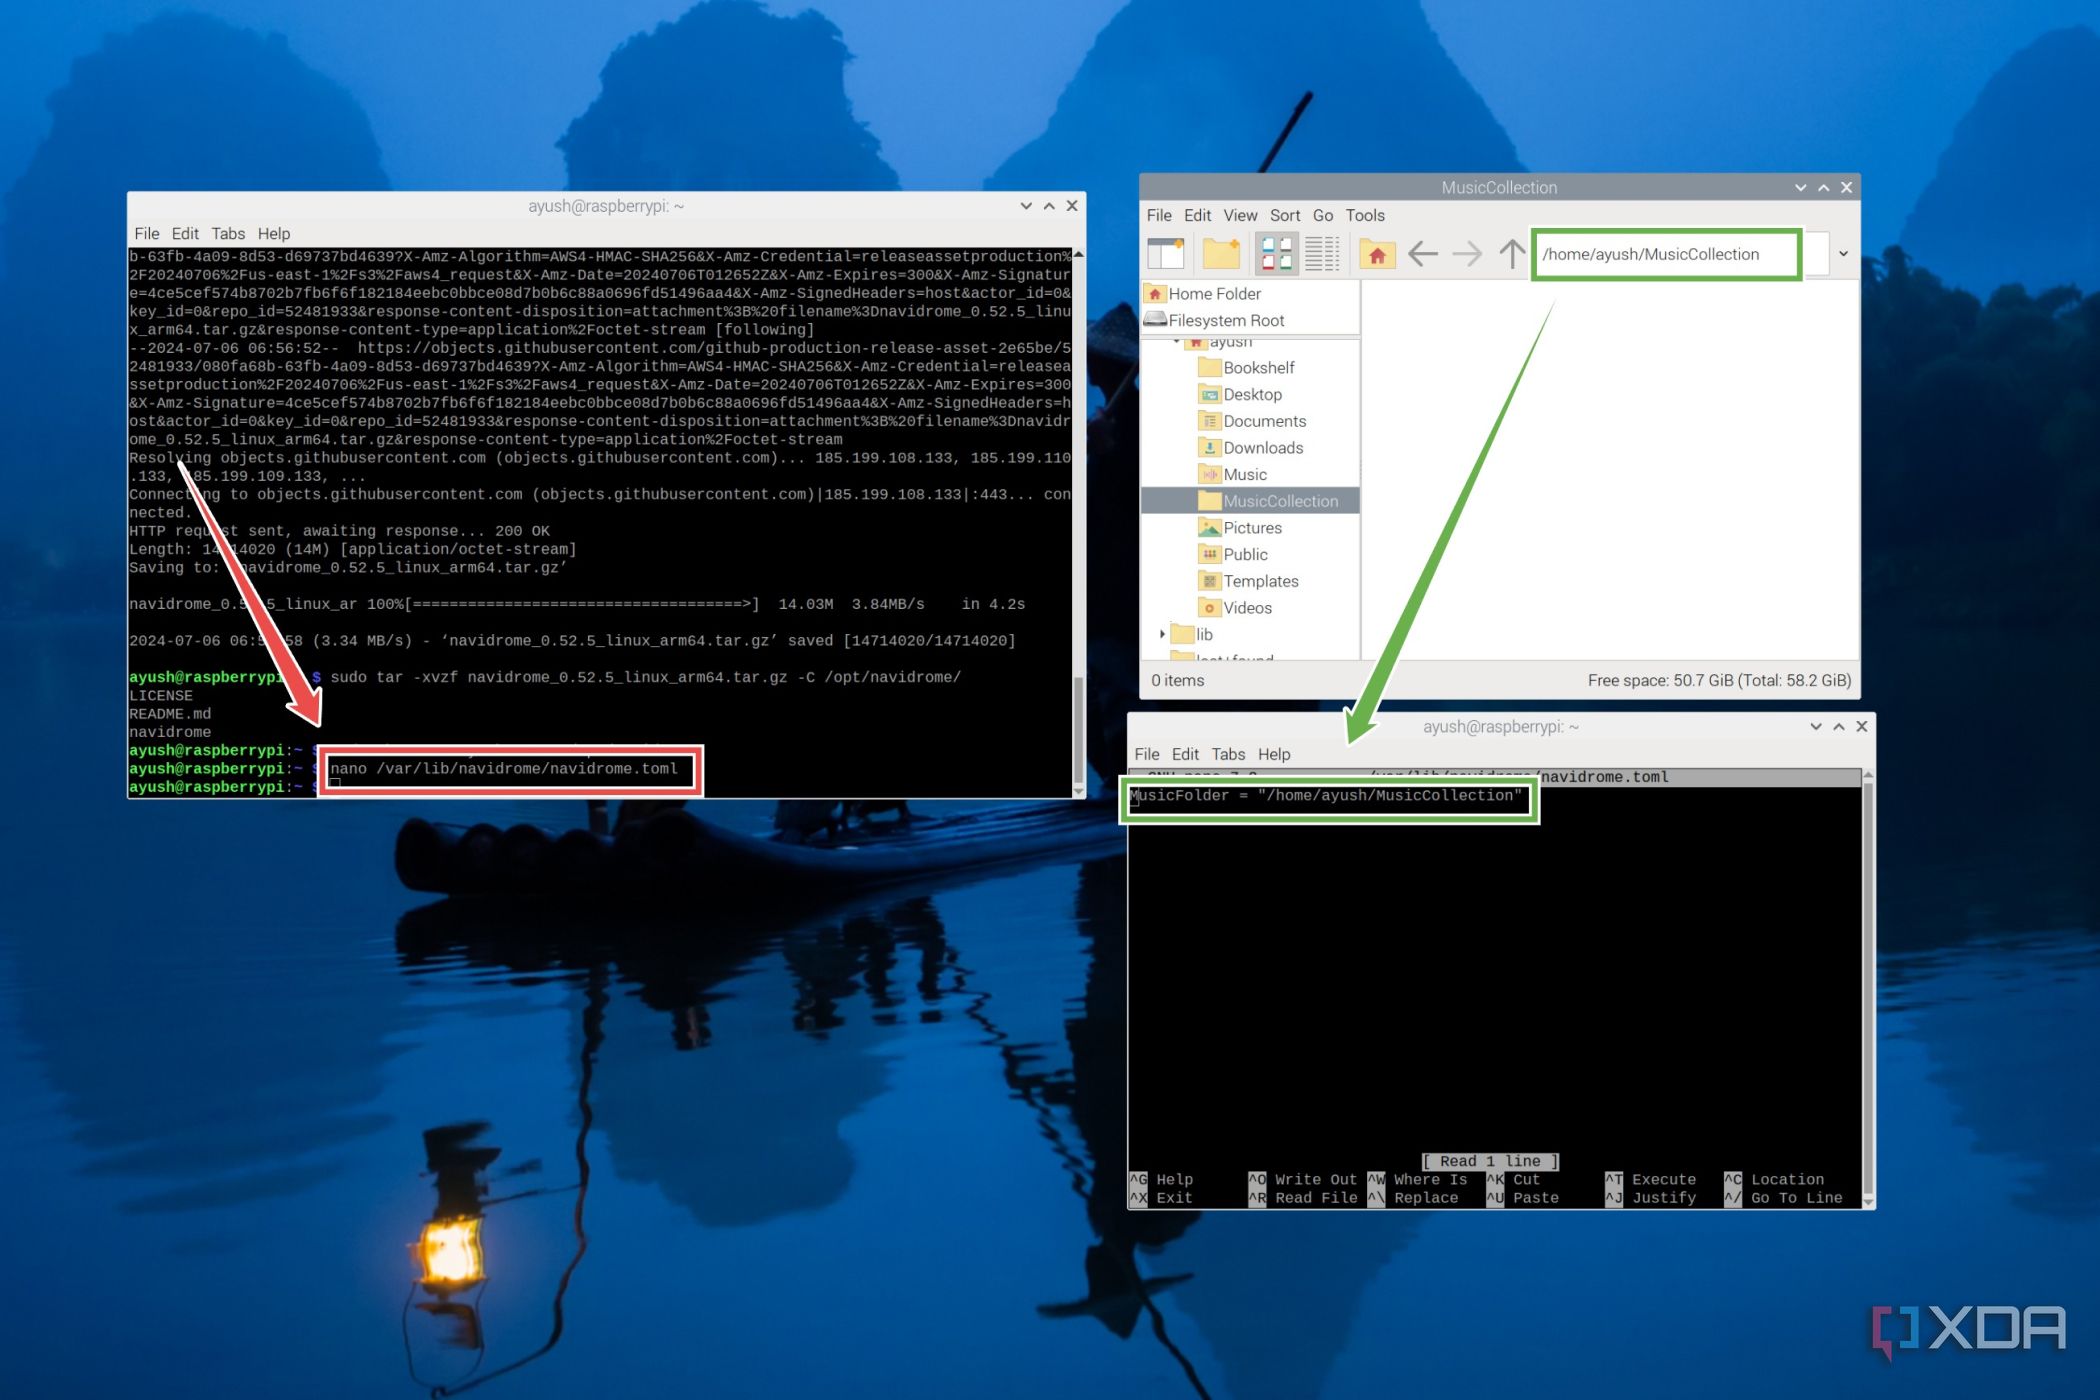Click the /home/ayush/MusicCollection path field

pos(1665,254)
